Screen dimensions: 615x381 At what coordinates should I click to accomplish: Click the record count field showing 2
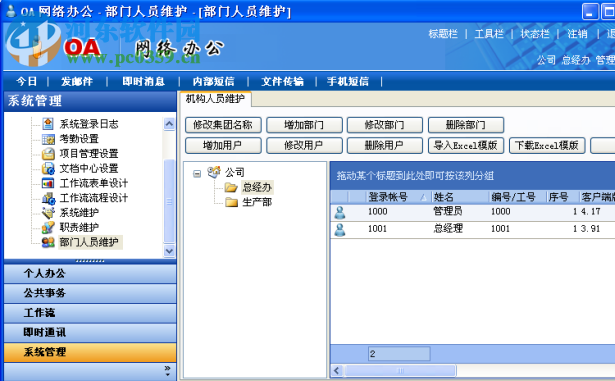399,354
